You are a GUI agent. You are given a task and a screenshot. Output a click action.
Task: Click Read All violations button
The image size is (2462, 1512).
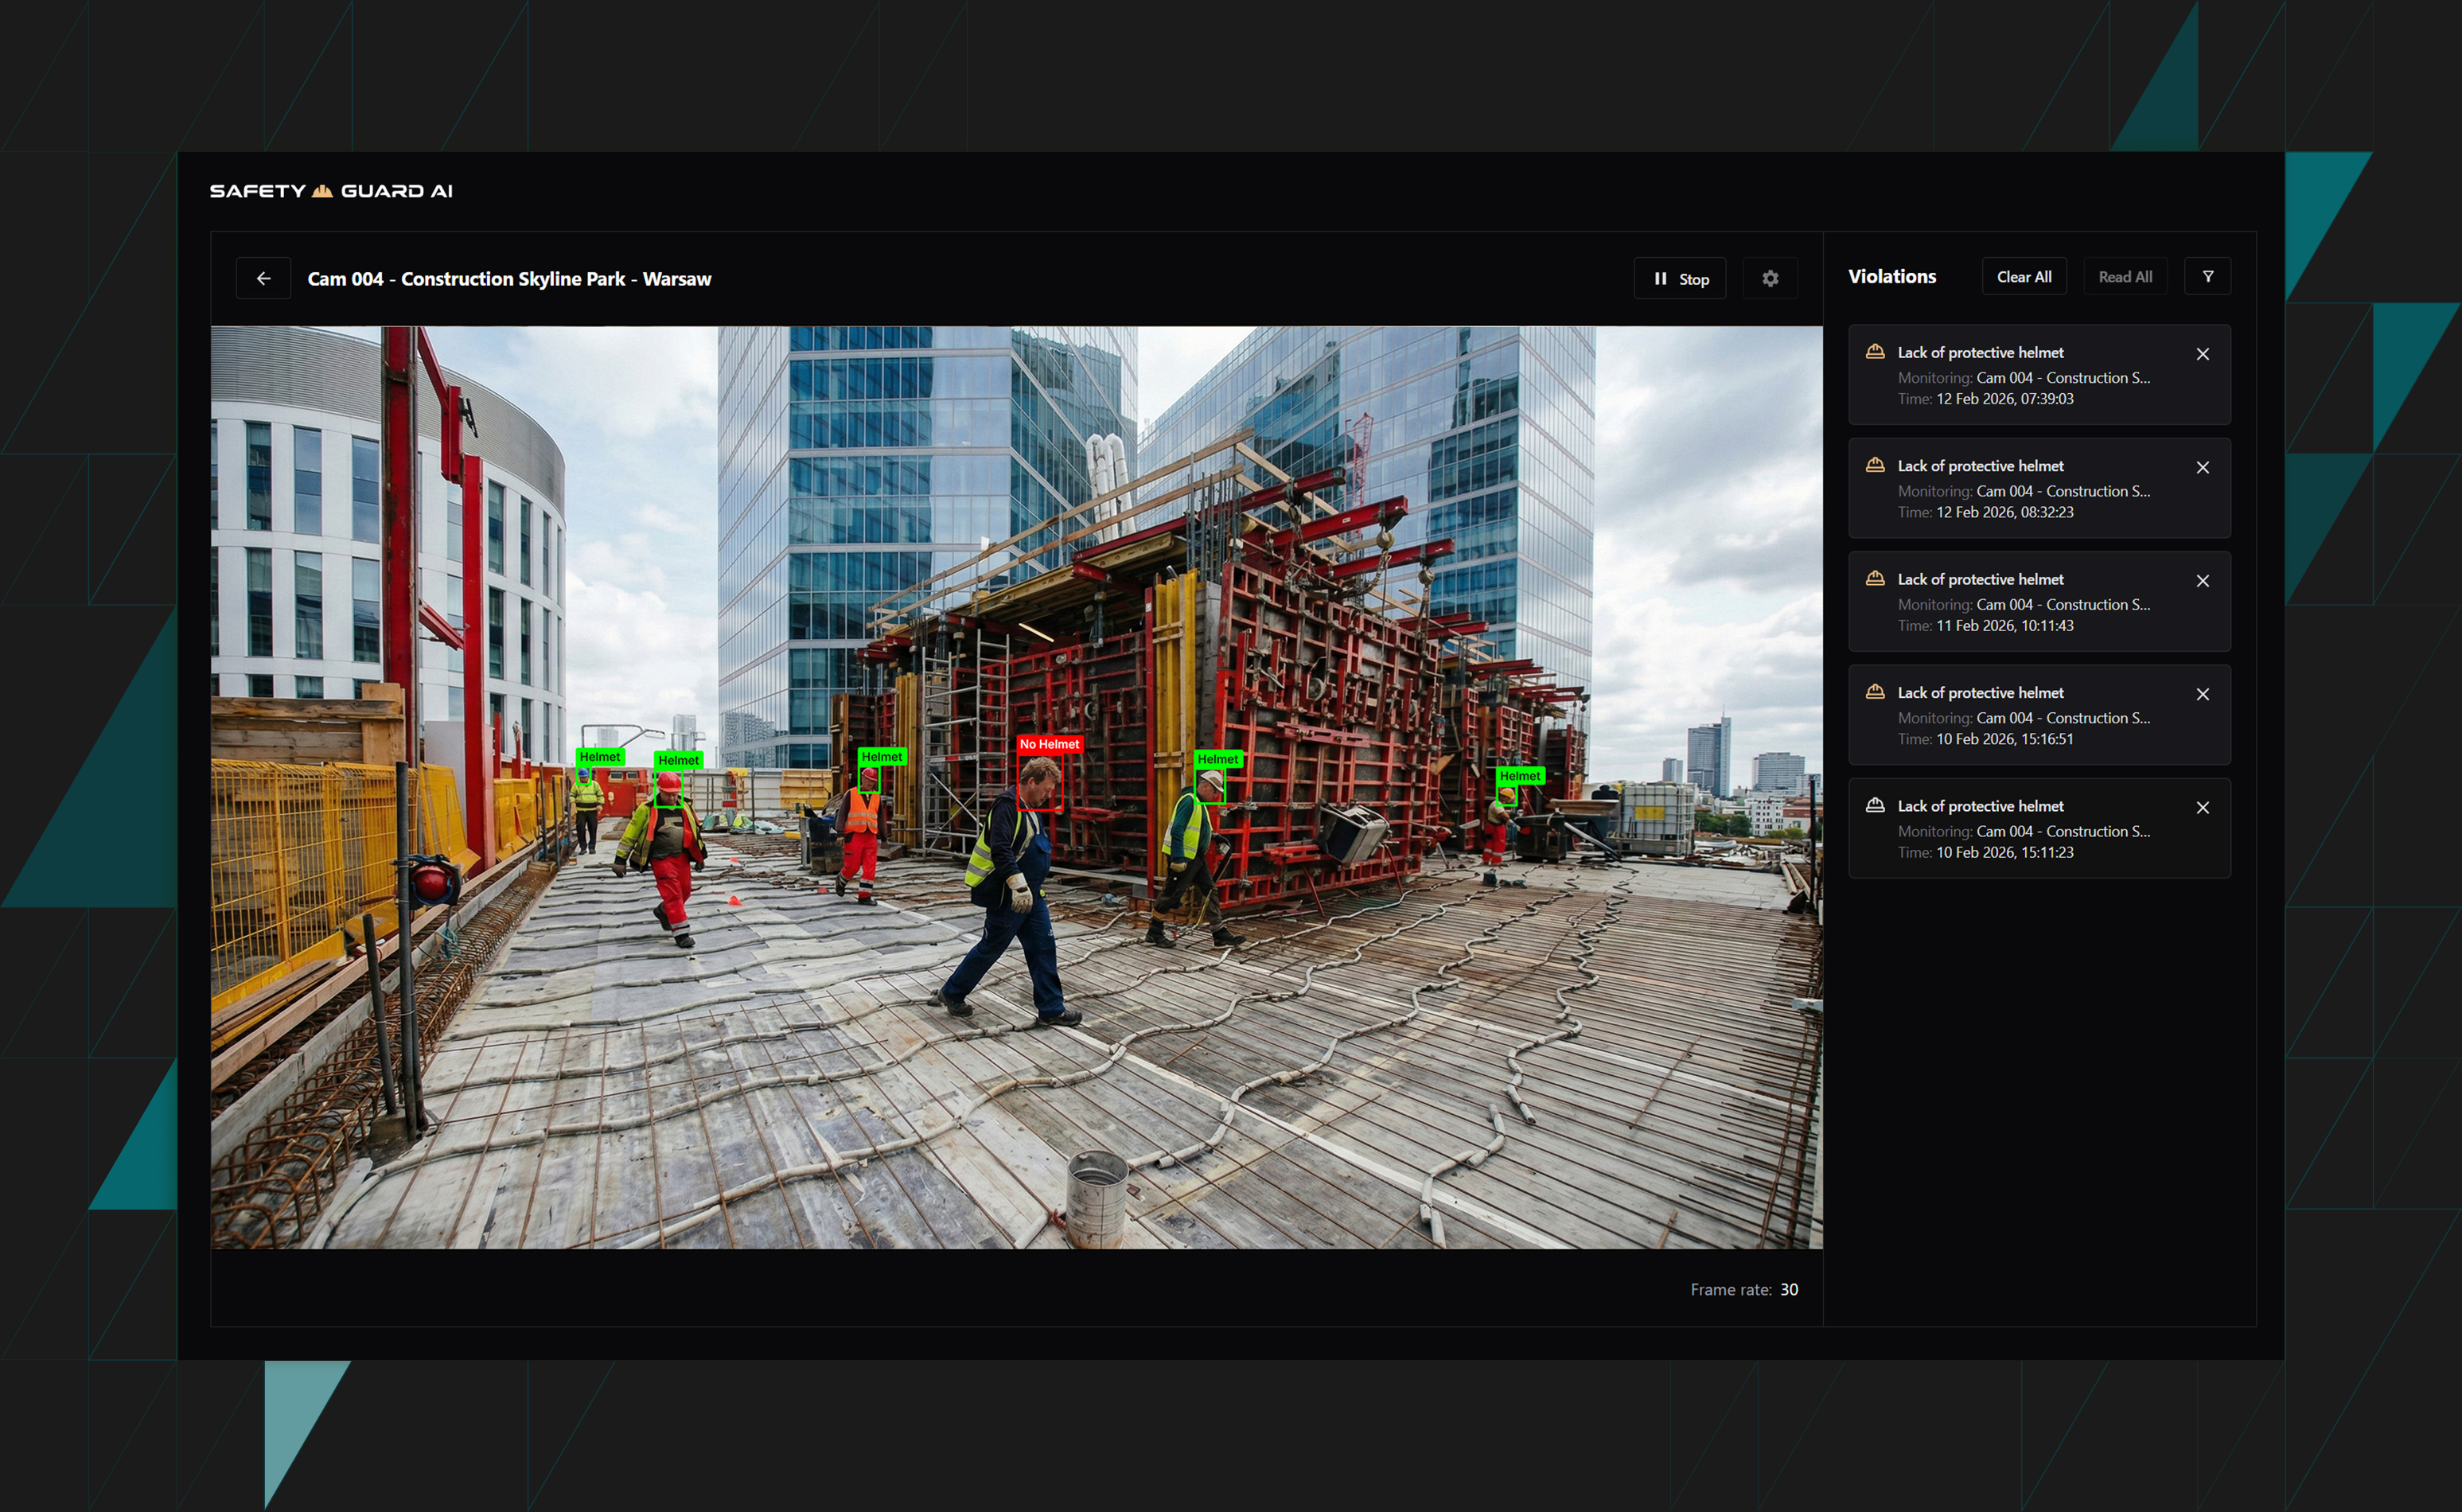click(x=2124, y=277)
